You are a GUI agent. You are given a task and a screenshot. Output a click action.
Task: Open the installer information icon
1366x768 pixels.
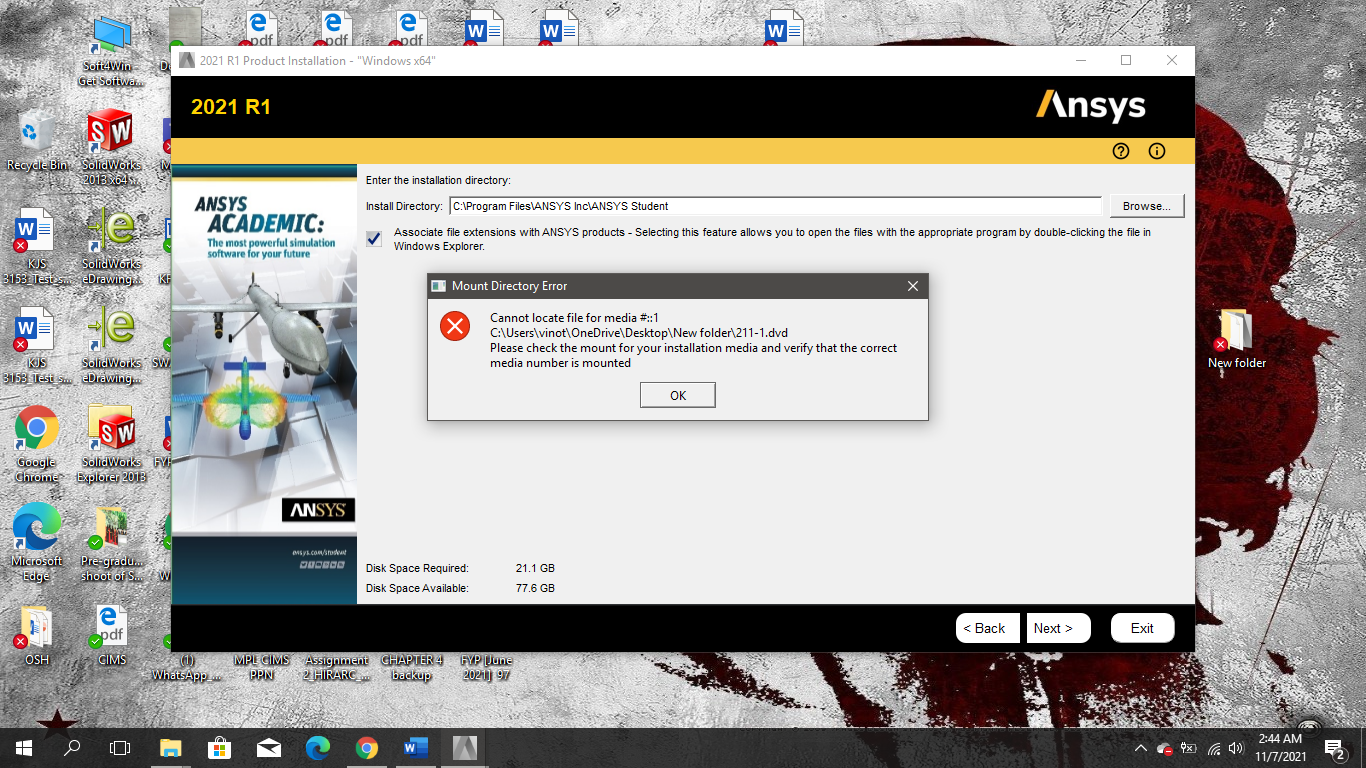click(x=1157, y=151)
